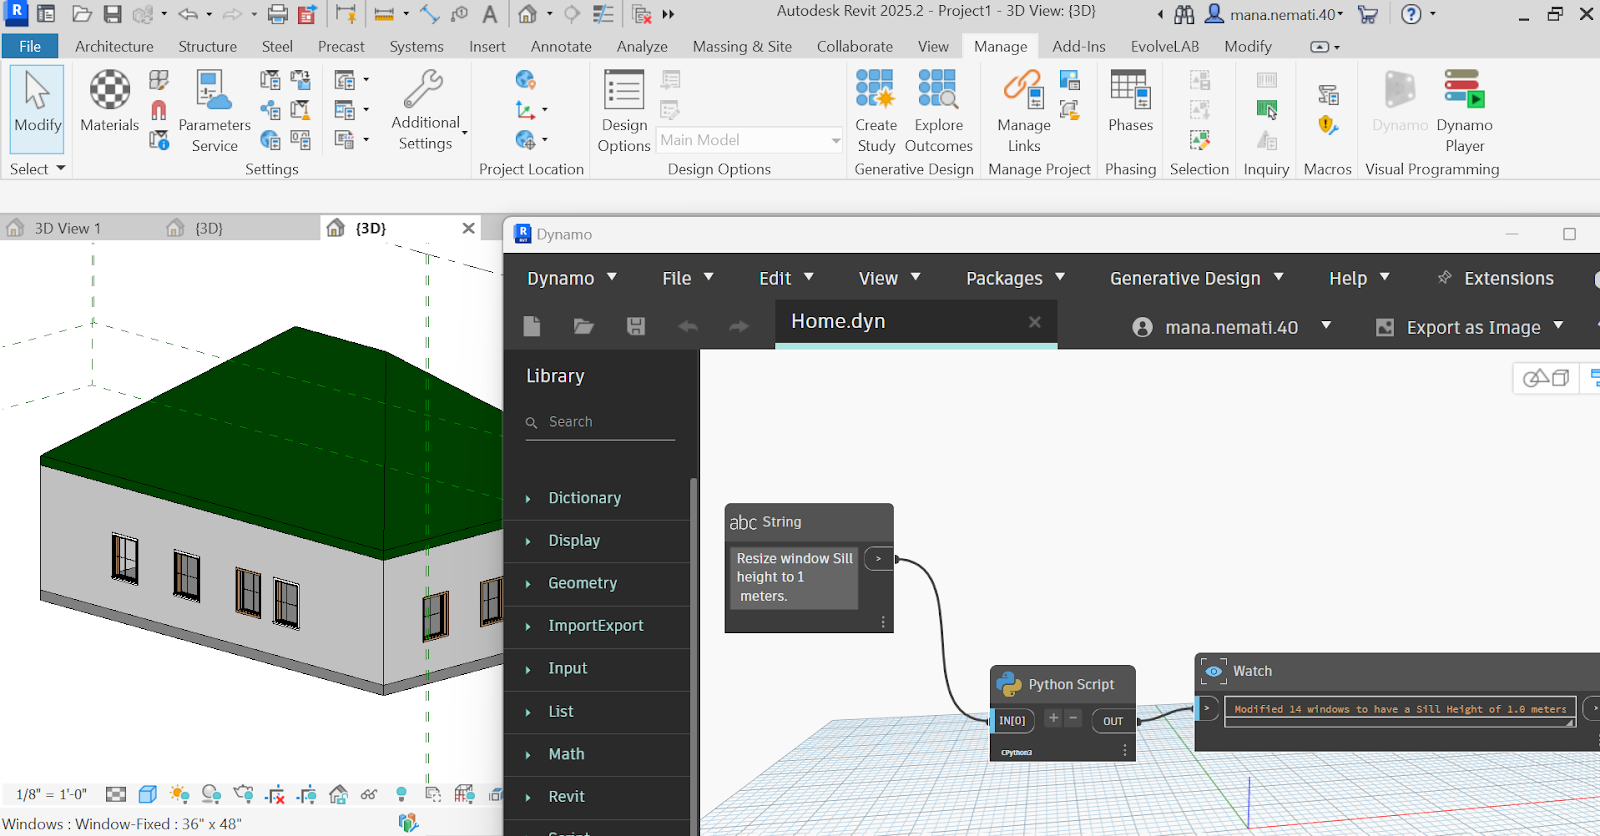The height and width of the screenshot is (836, 1600).
Task: Switch to the Annotate ribbon tab
Action: pyautogui.click(x=561, y=46)
